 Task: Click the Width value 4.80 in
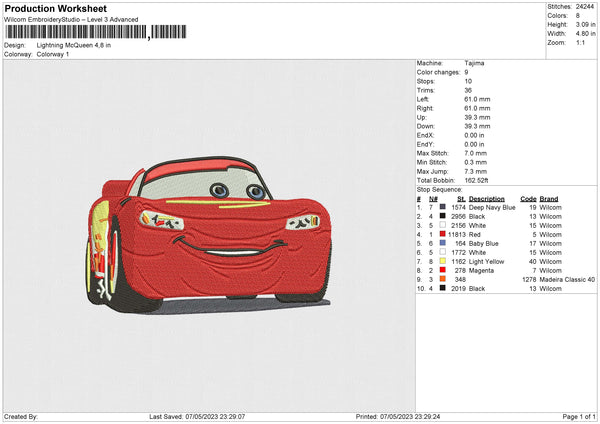pyautogui.click(x=585, y=34)
